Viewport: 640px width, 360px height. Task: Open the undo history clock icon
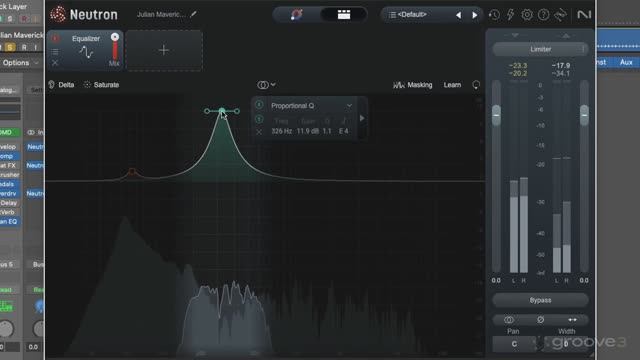click(x=494, y=15)
